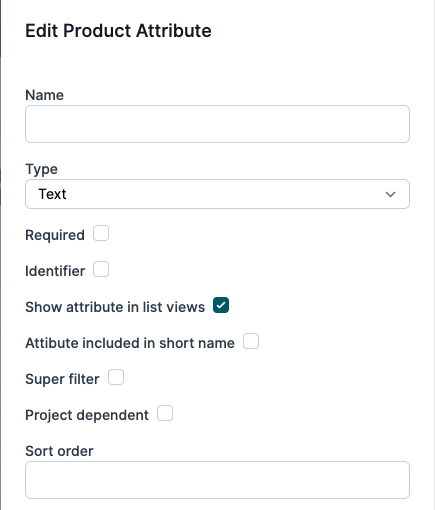This screenshot has height=510, width=435.
Task: Open the Type dropdown showing Text
Action: [217, 194]
